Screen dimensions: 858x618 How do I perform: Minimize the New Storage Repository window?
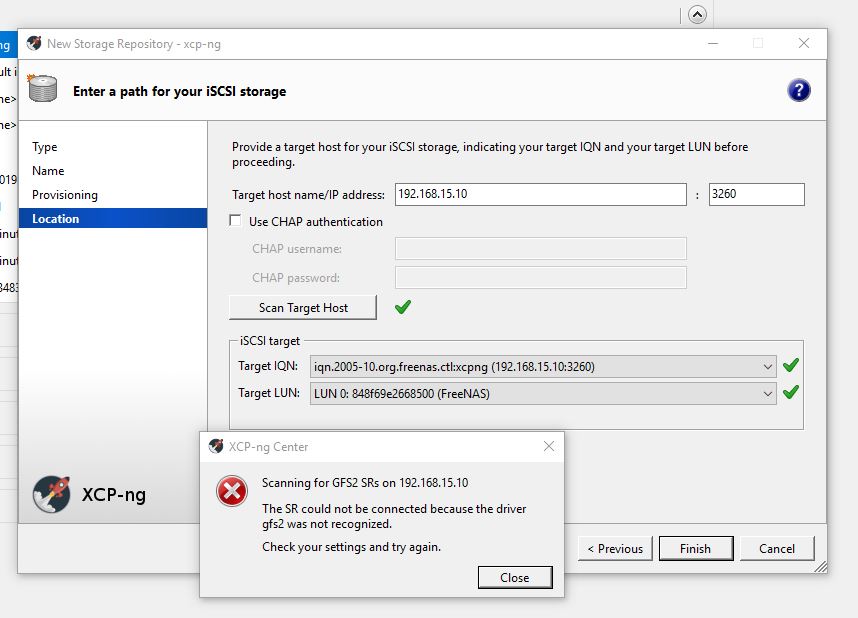[x=713, y=43]
